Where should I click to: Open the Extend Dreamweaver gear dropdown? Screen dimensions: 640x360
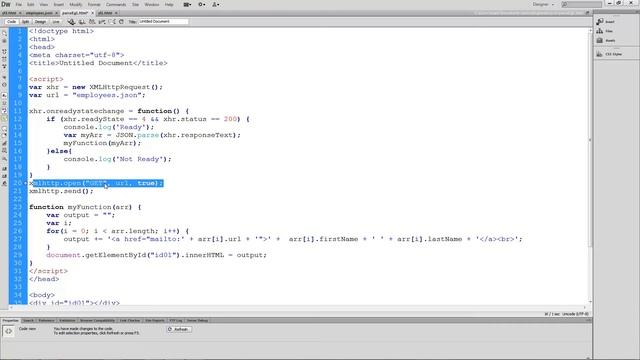[202, 4]
